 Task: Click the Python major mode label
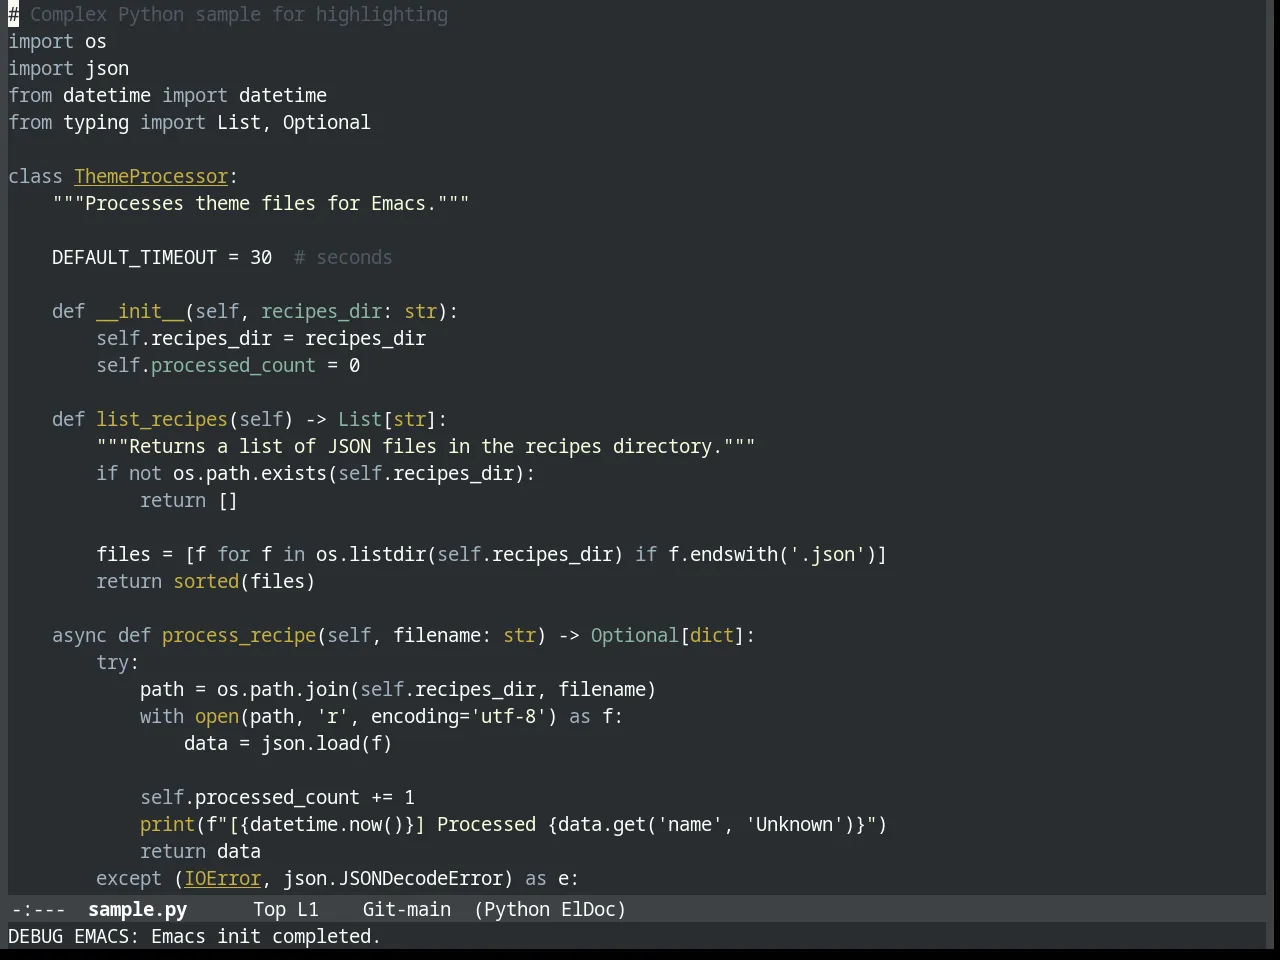click(516, 909)
